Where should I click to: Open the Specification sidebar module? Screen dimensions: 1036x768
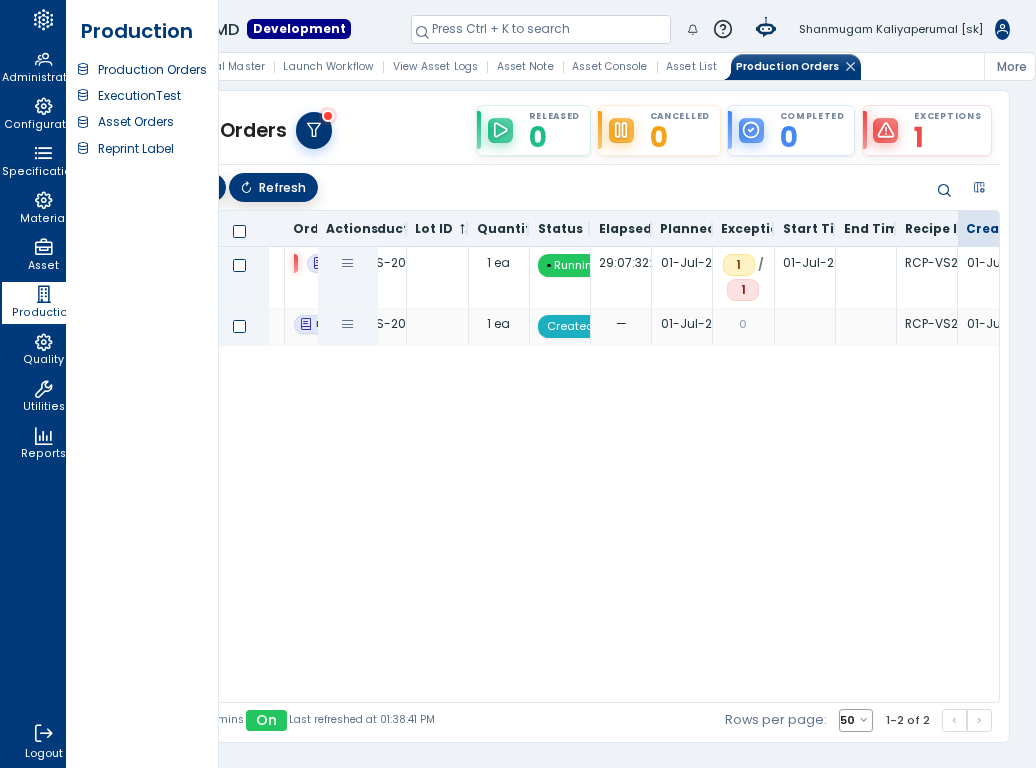(x=34, y=162)
